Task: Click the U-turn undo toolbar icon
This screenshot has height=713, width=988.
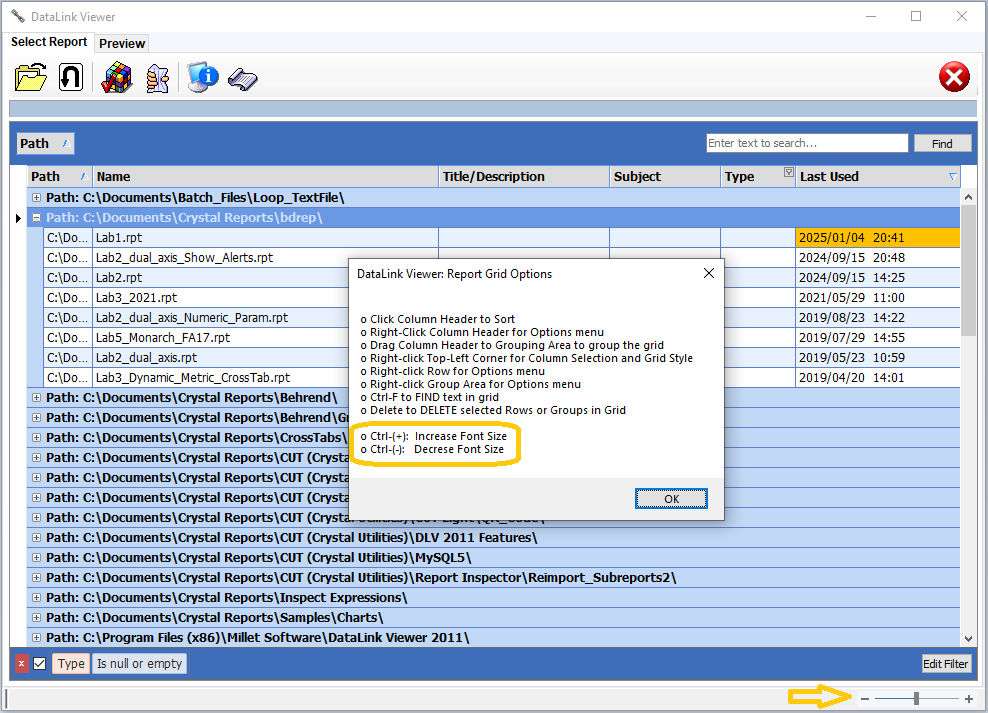Action: tap(71, 77)
